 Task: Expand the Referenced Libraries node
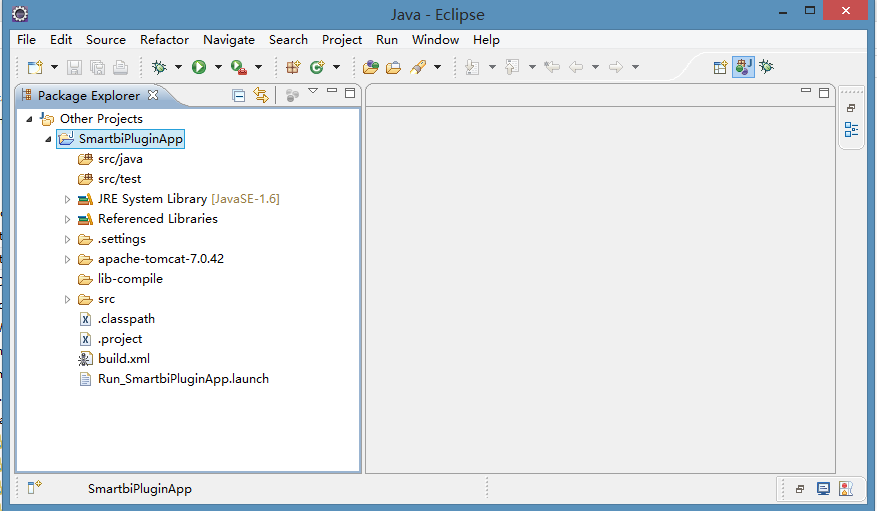[x=67, y=219]
